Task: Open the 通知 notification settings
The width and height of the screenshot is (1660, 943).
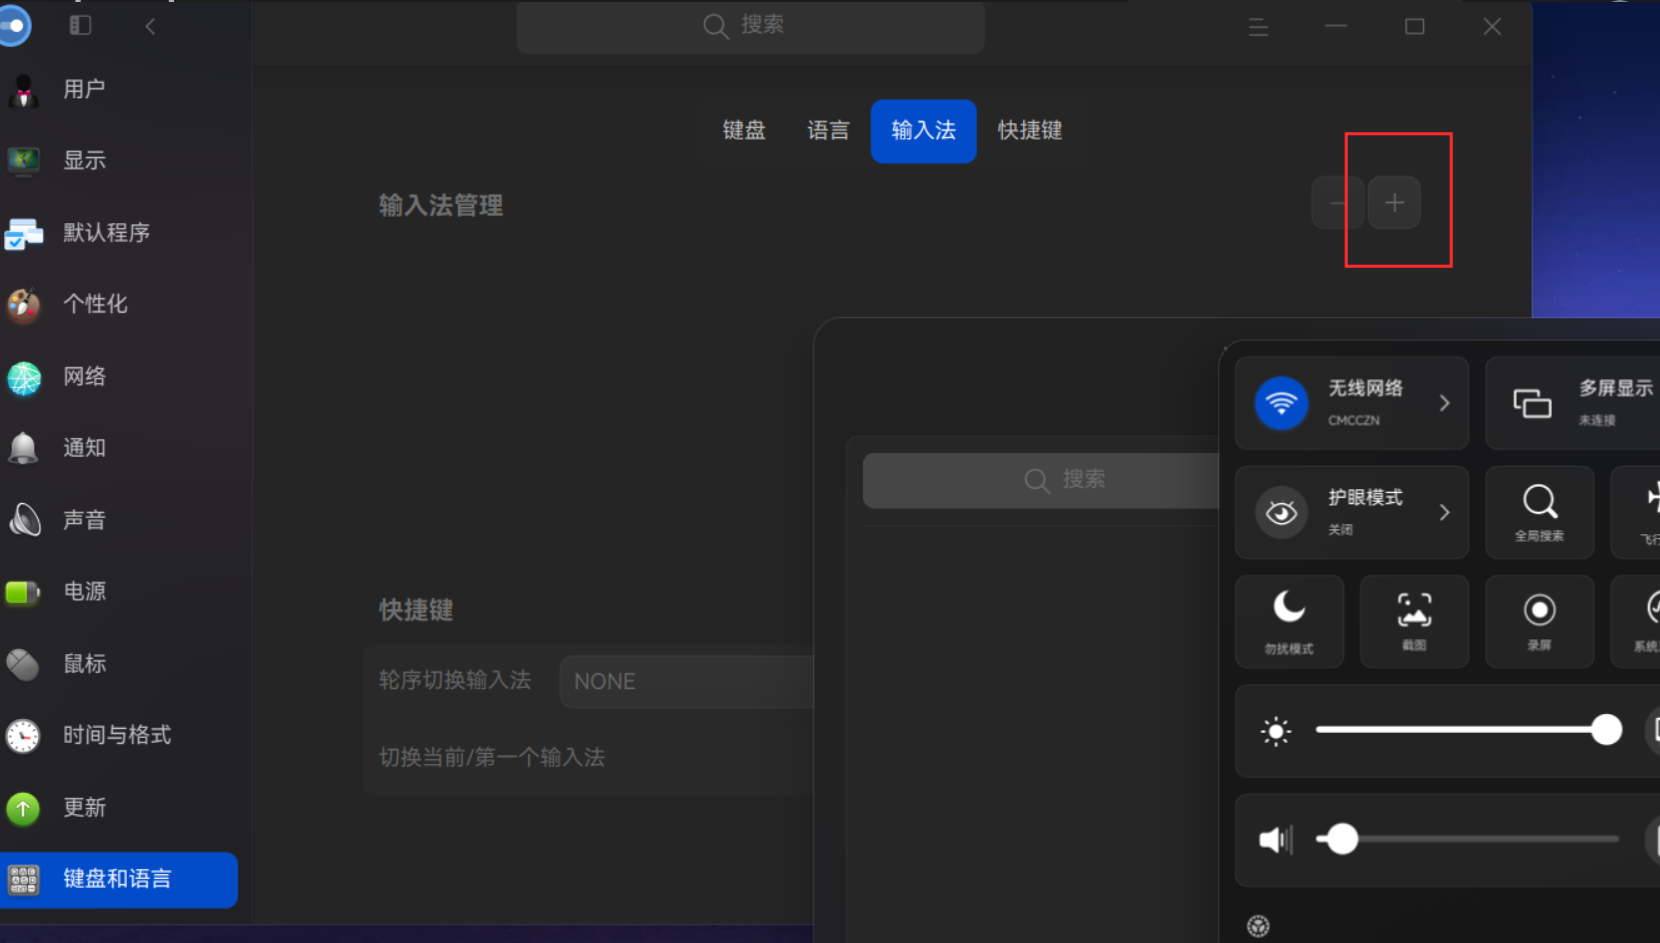Action: pos(118,448)
